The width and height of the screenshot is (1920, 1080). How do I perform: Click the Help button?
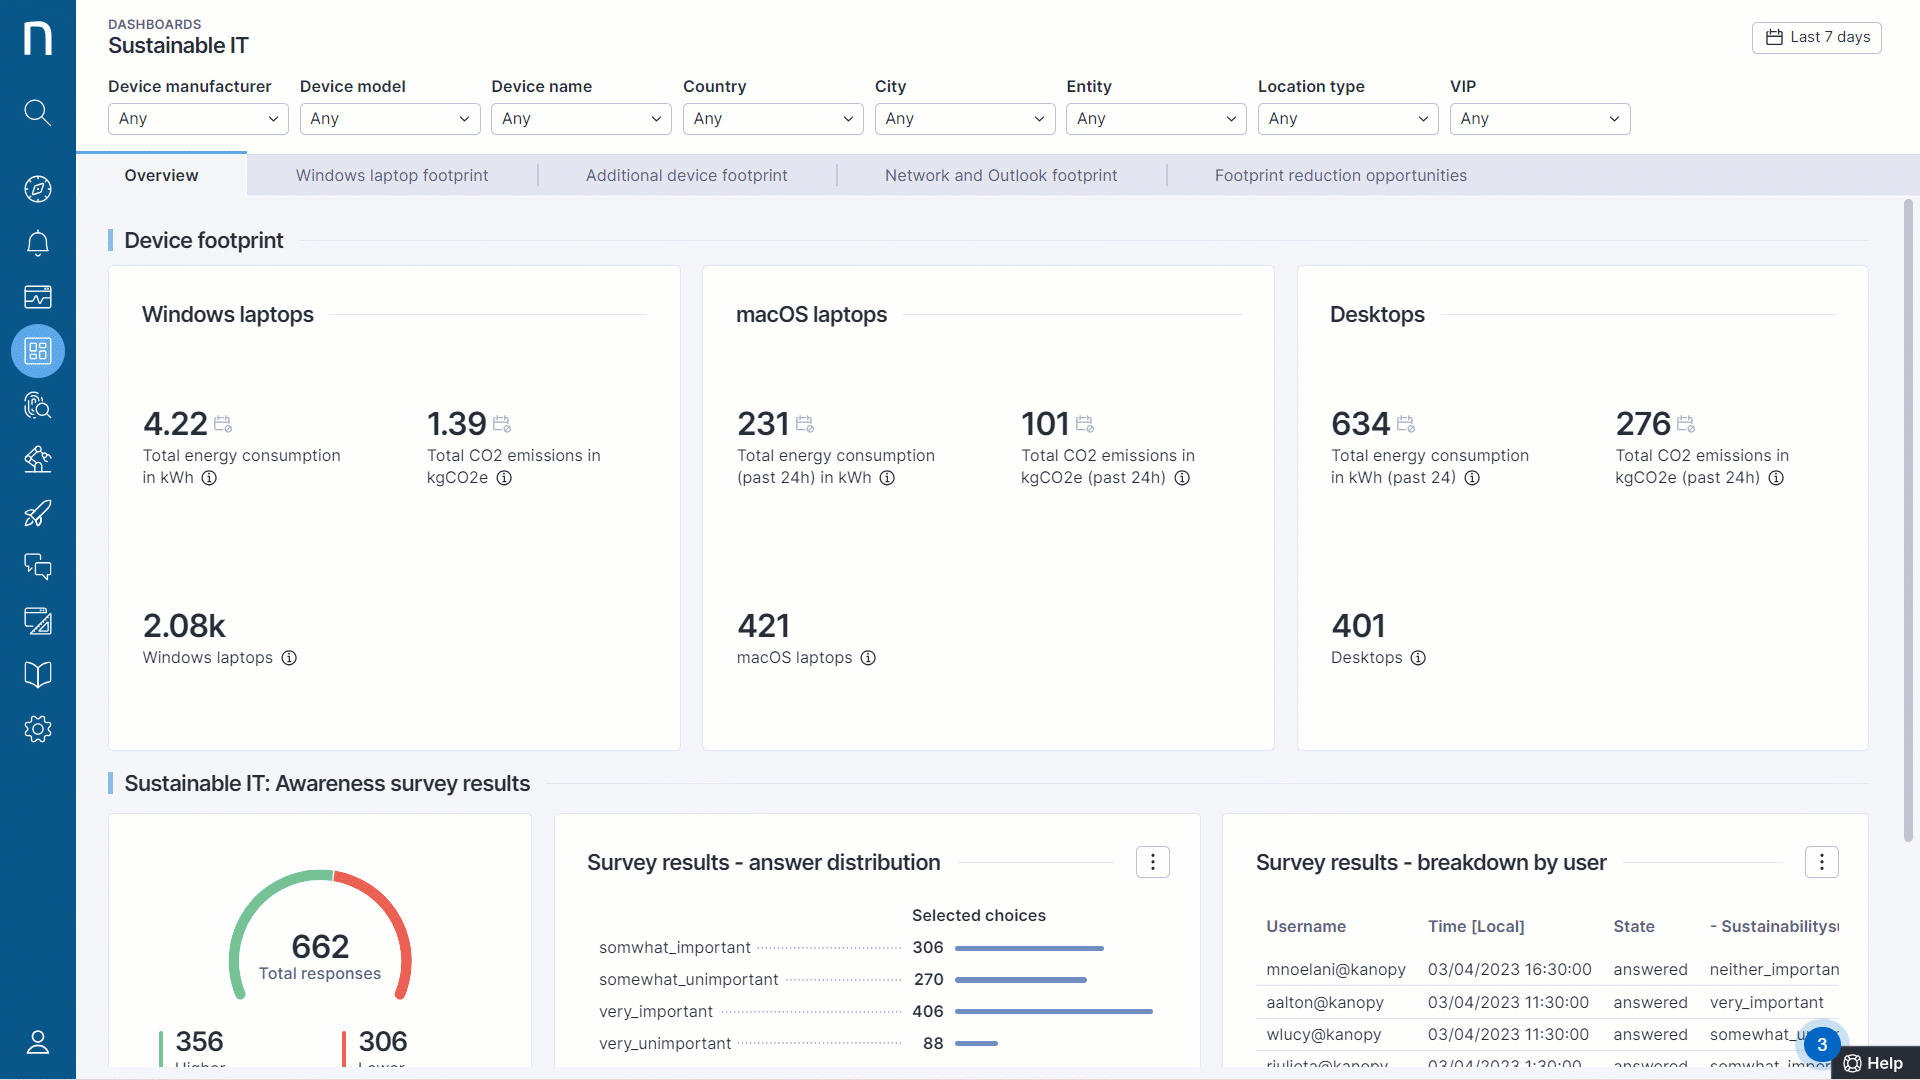(1874, 1063)
